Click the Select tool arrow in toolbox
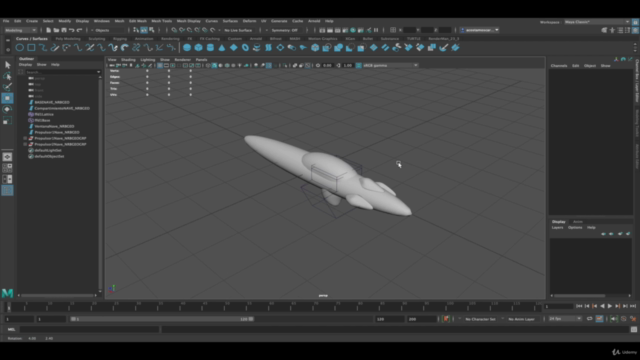This screenshot has height=360, width=640. click(7, 65)
